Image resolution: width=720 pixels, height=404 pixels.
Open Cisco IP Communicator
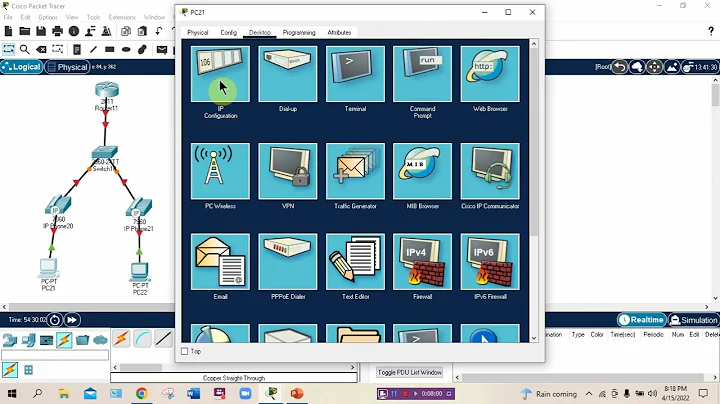490,171
